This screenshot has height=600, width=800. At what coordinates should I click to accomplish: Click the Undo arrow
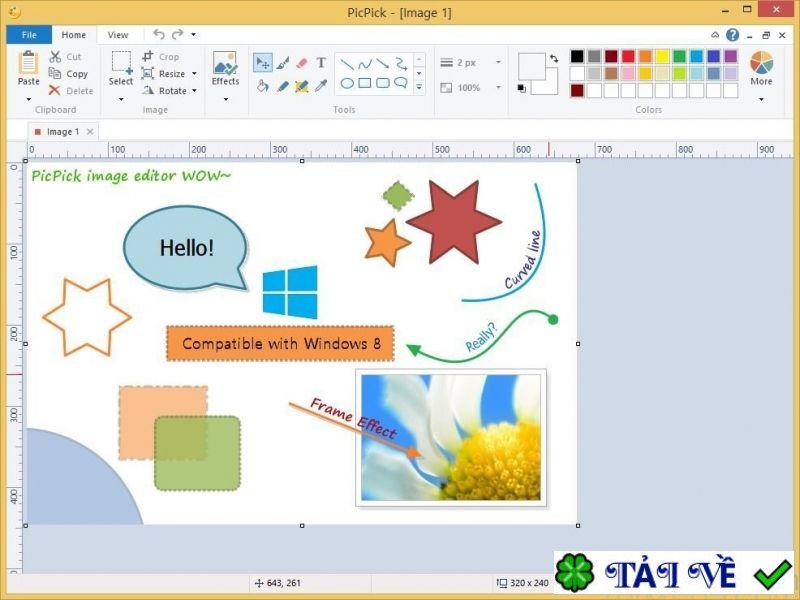pos(158,35)
